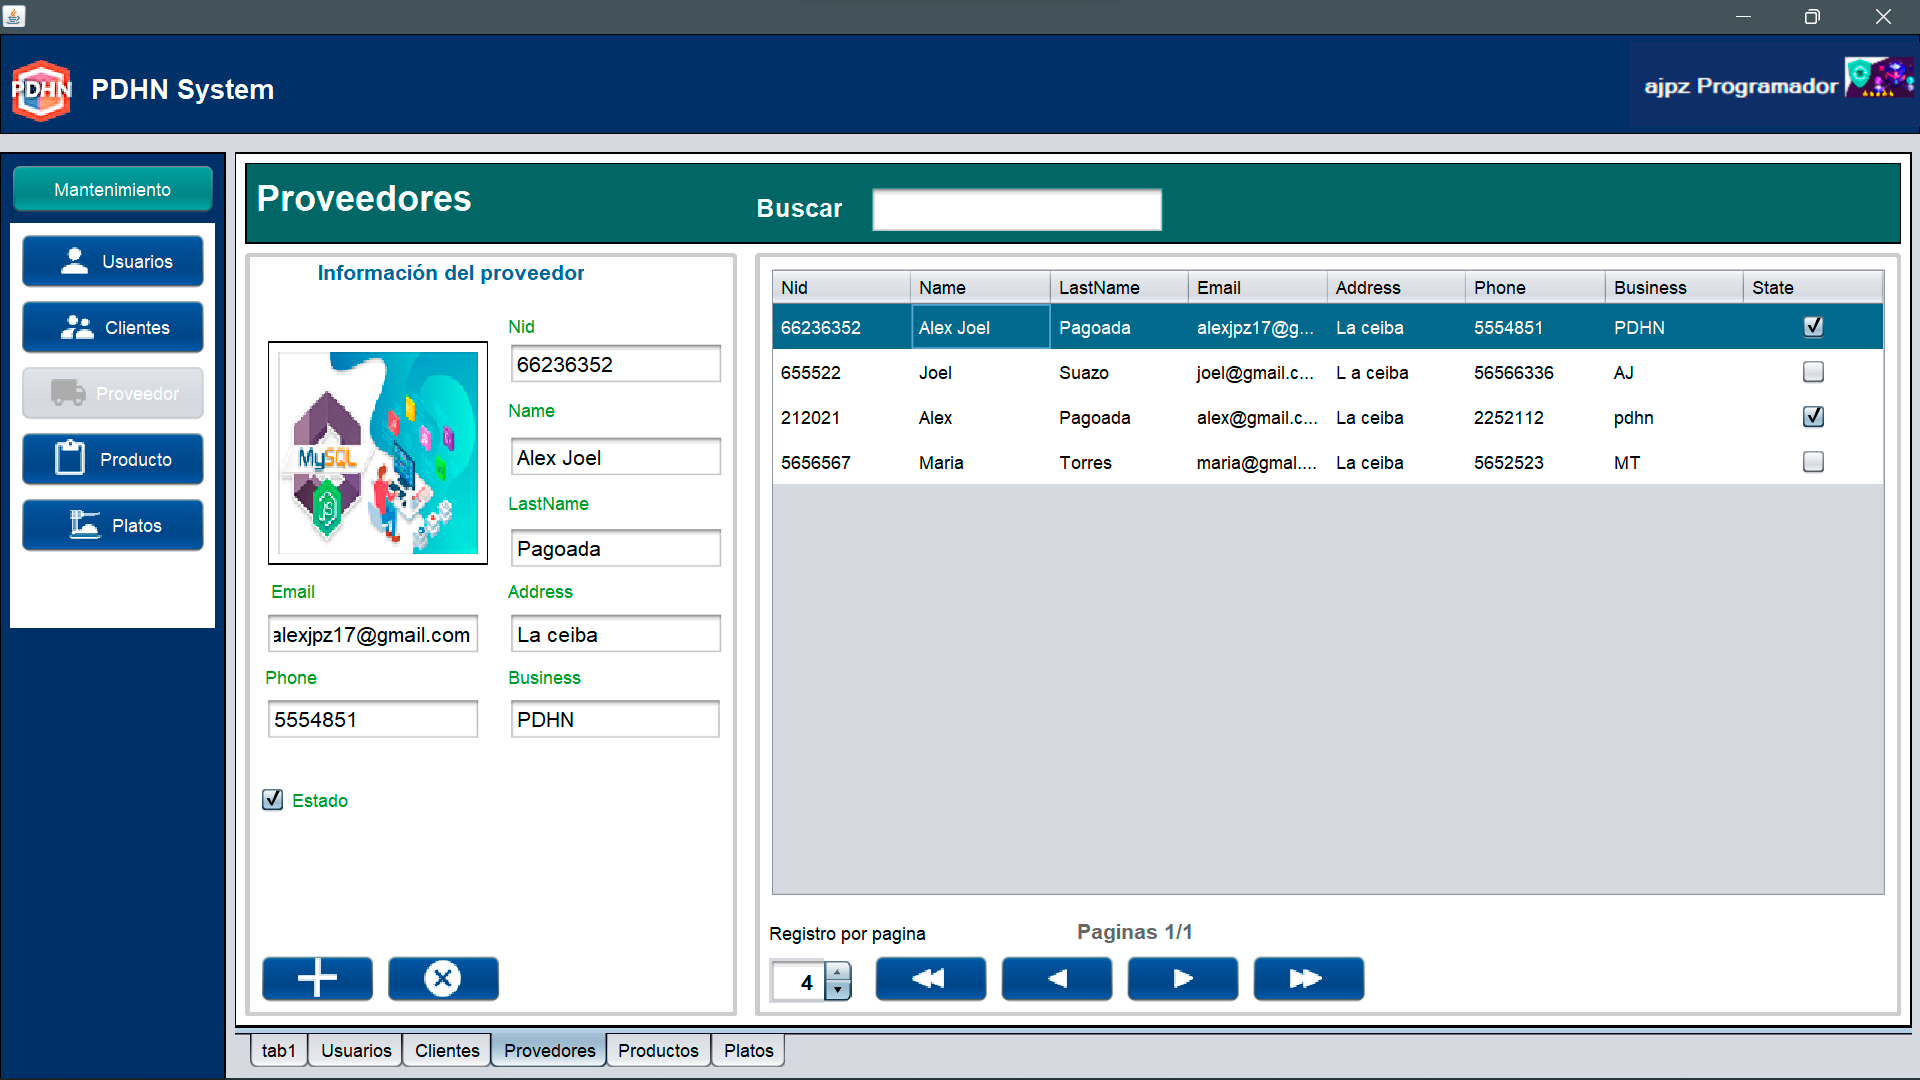Check the State box for Joel Suazo

pyautogui.click(x=1812, y=372)
